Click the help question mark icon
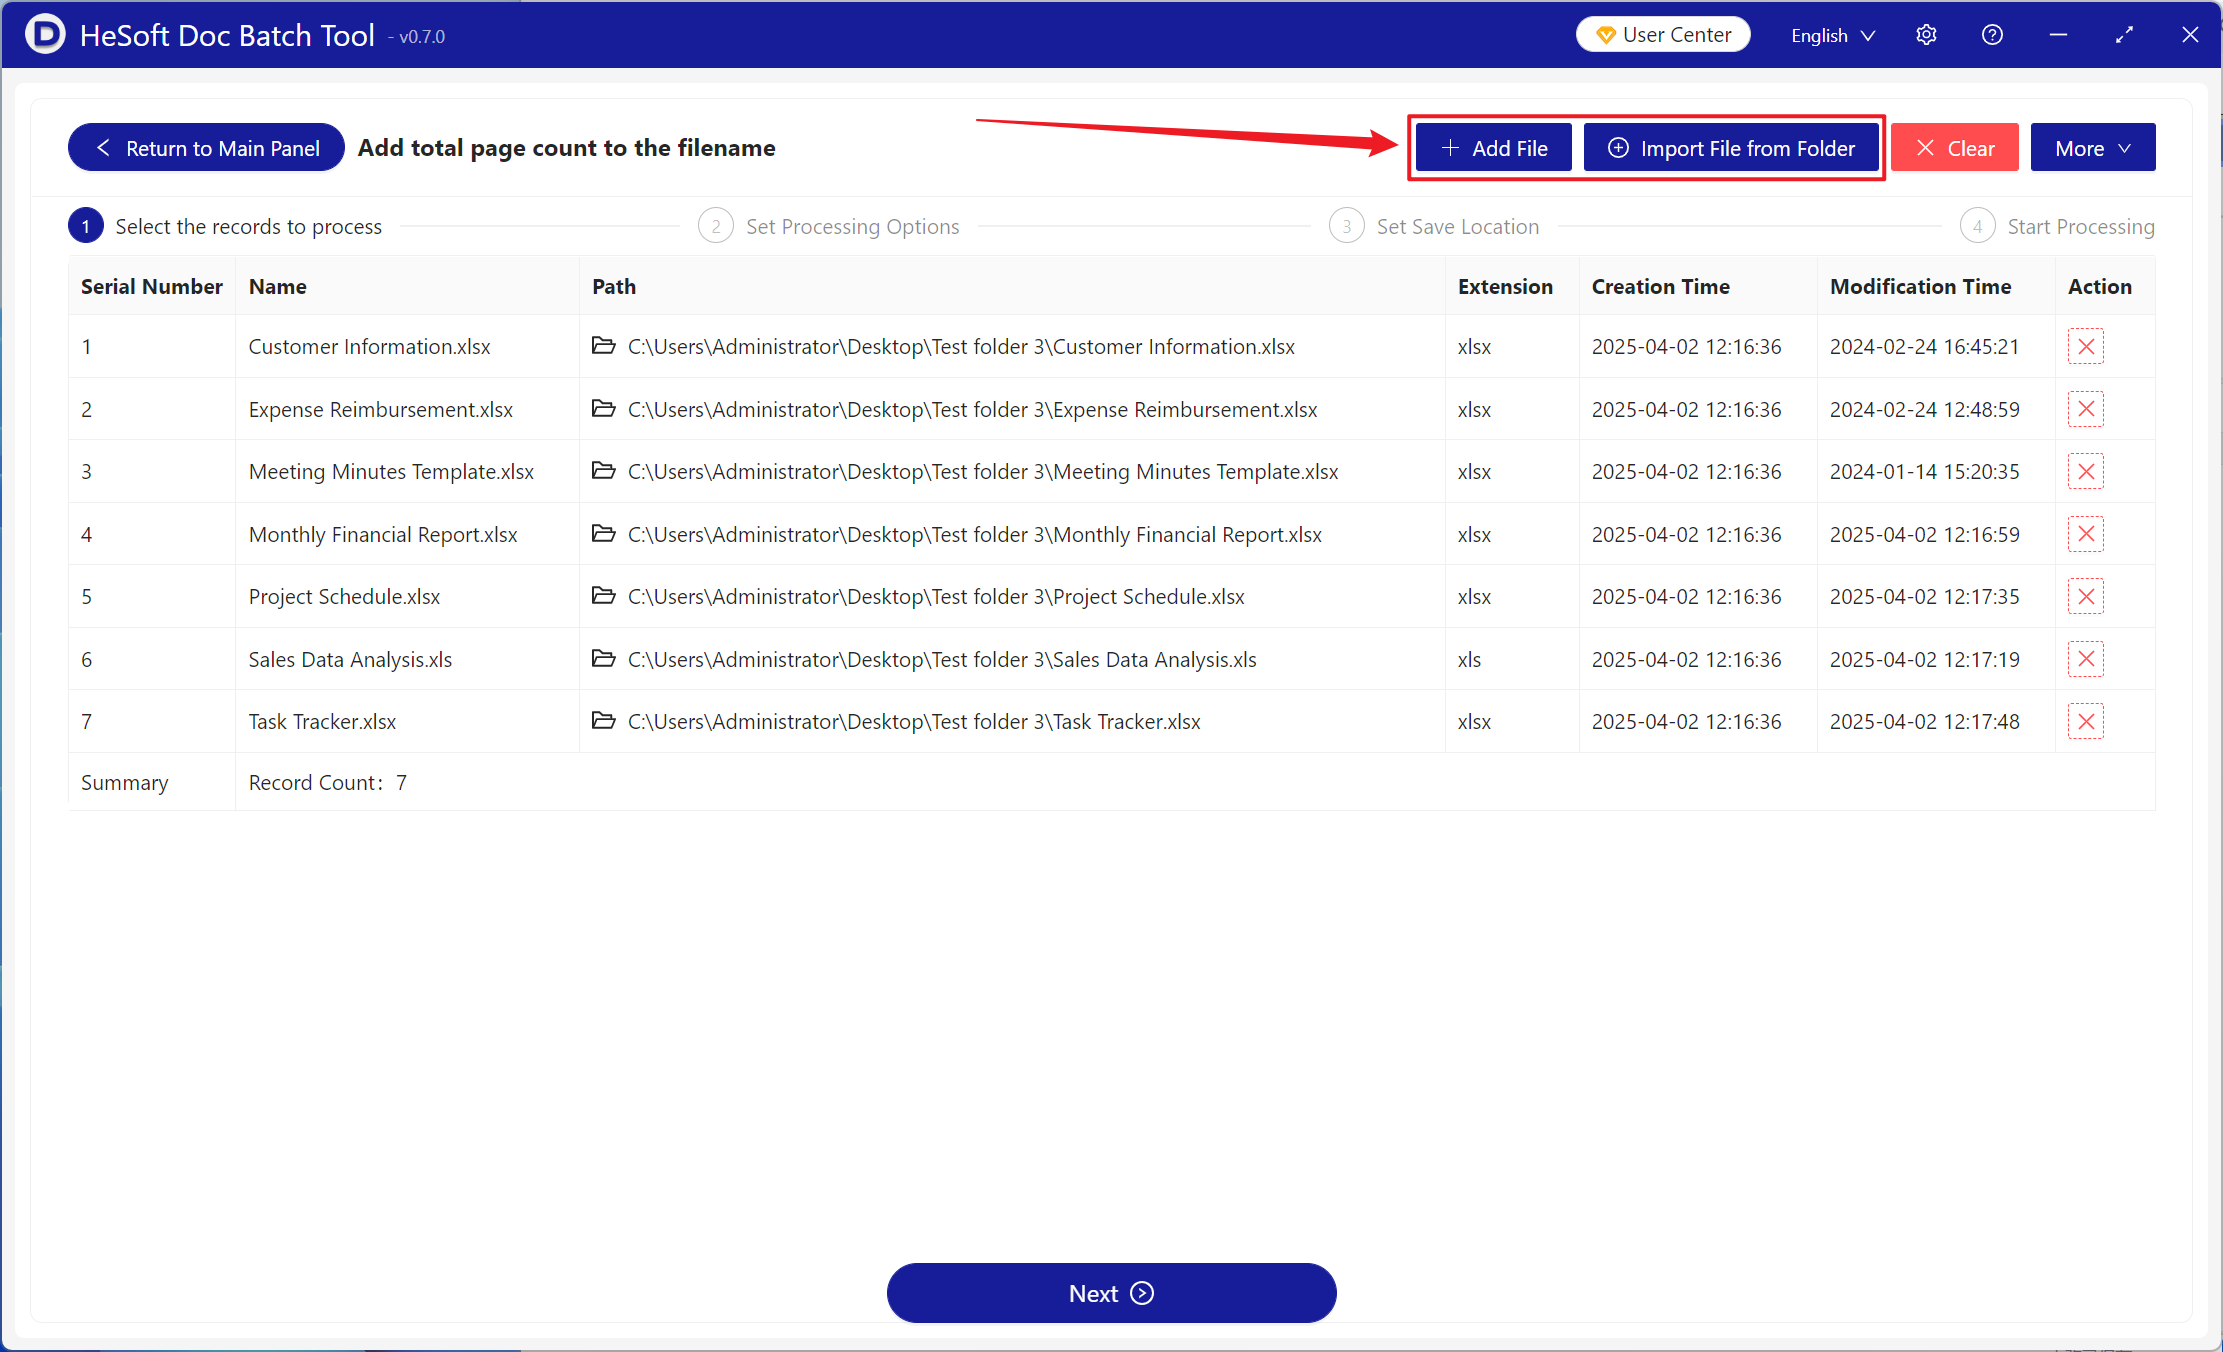Screen dimensions: 2223x1352 coord(1992,35)
